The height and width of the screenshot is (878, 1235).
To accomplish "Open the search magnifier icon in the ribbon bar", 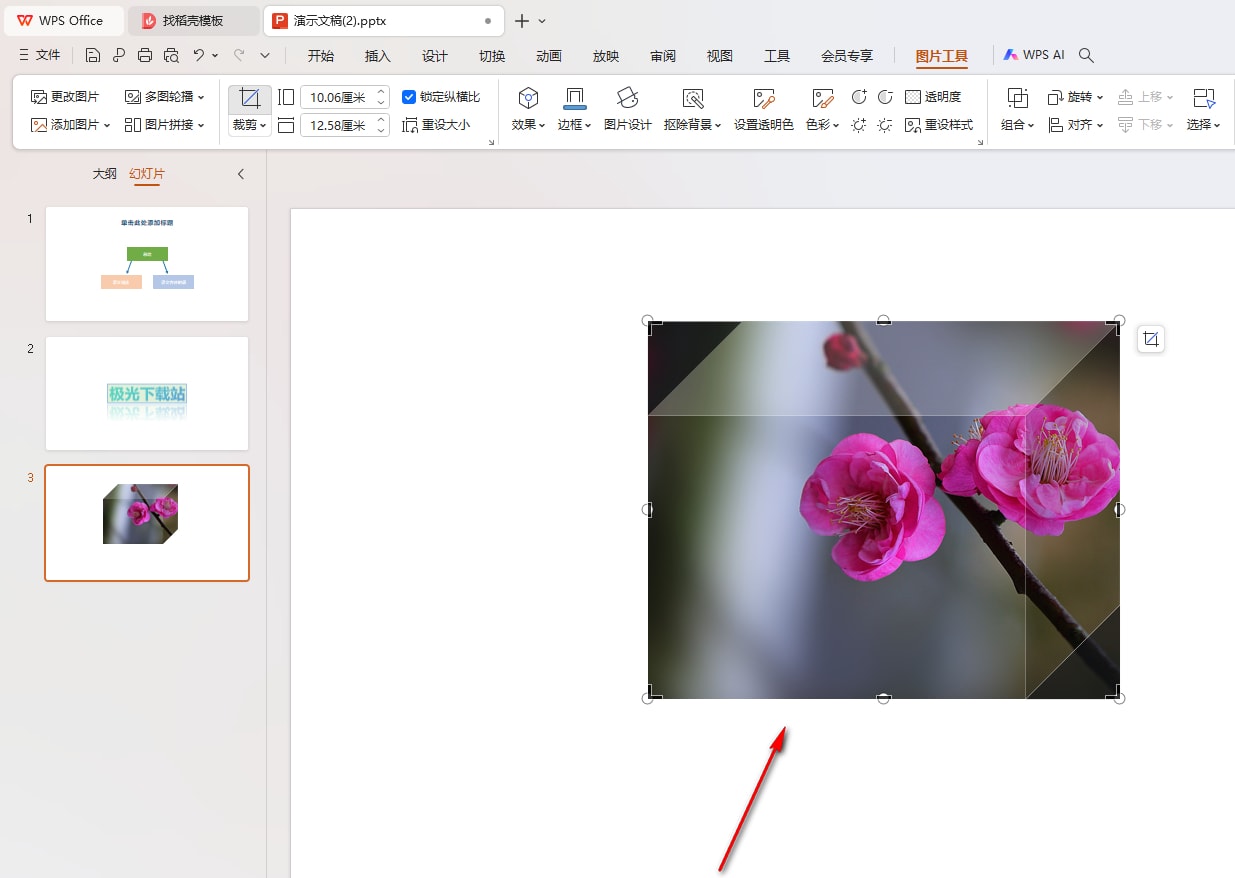I will coord(1087,56).
